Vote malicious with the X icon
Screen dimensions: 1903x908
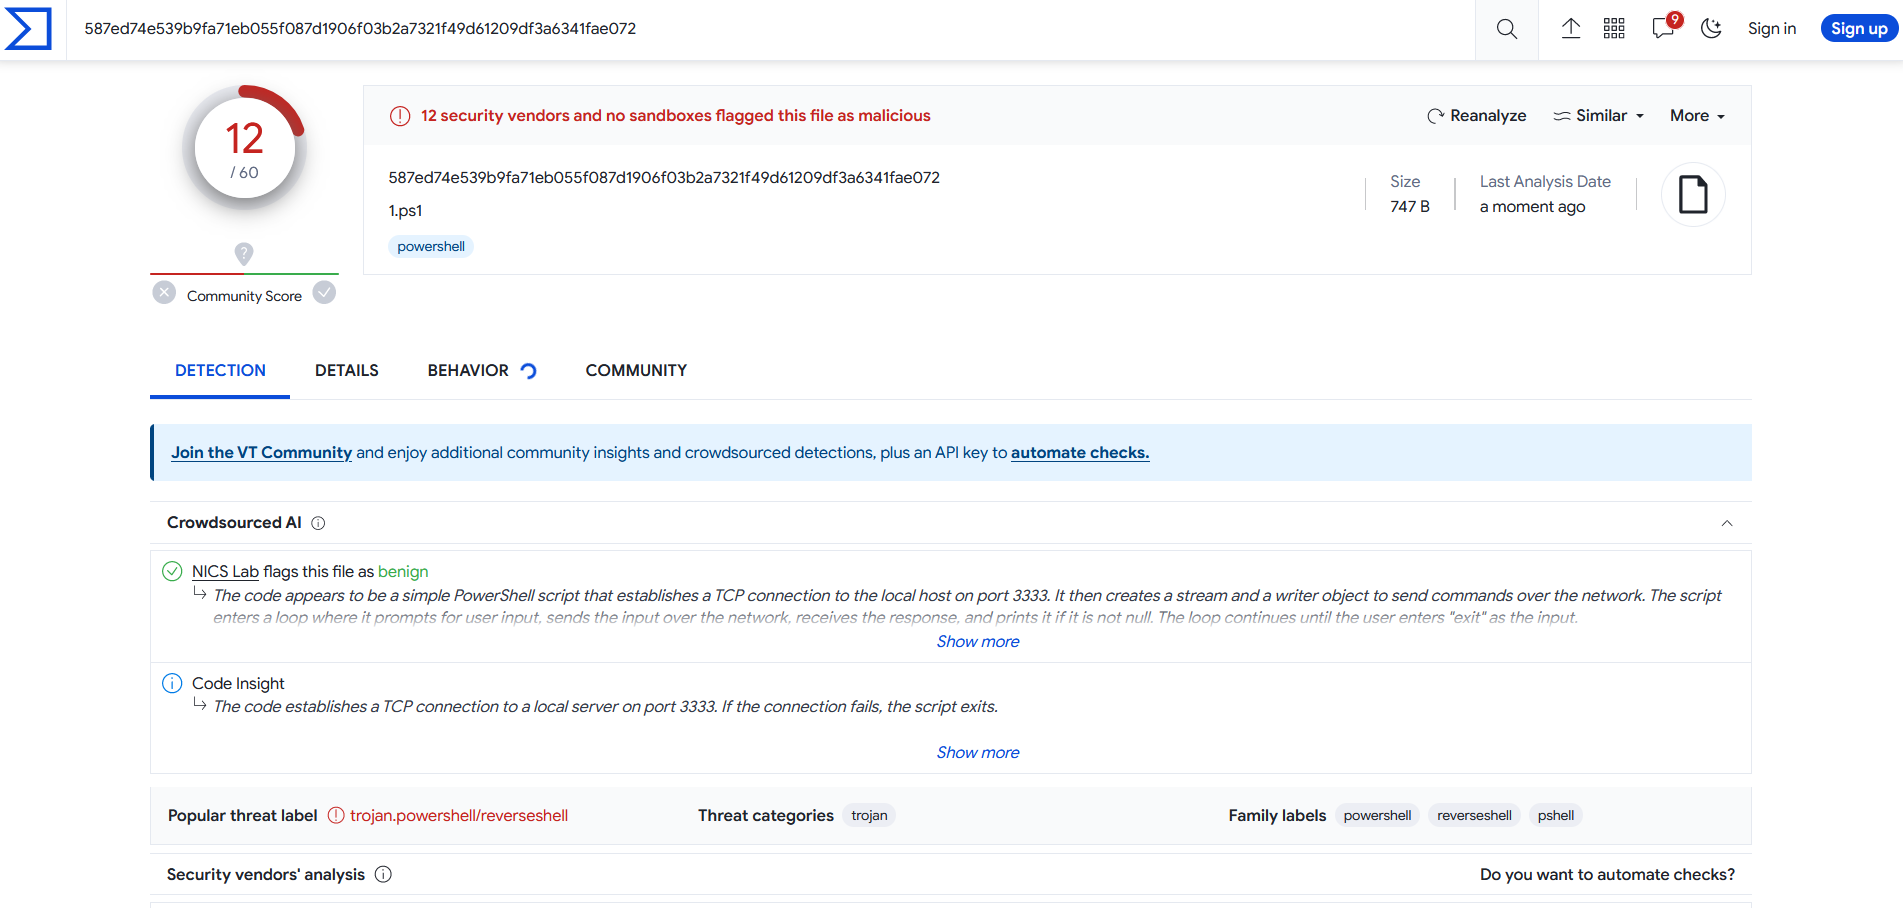pos(165,293)
